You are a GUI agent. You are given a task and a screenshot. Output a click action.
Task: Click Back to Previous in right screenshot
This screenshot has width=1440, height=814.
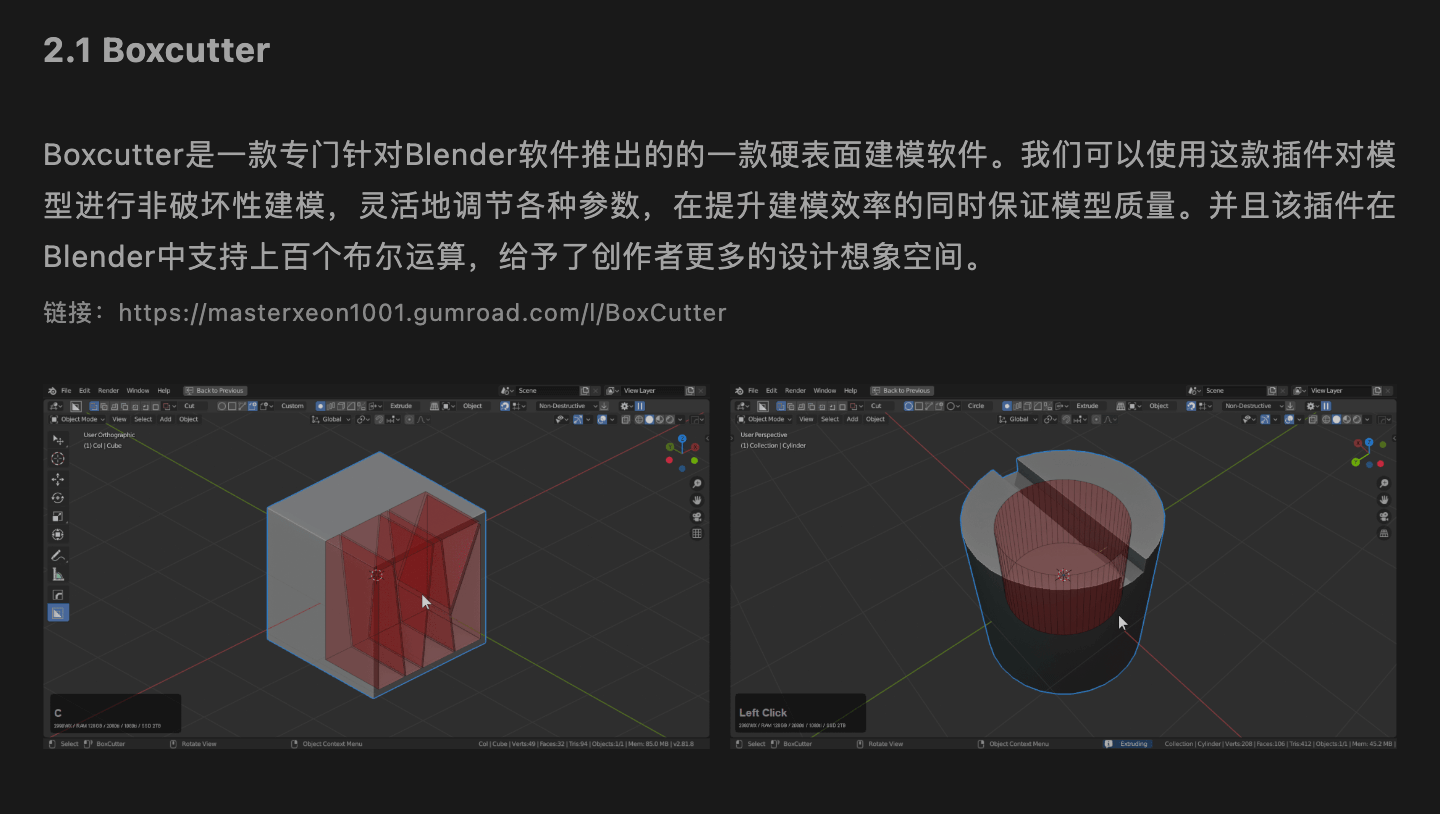pos(902,391)
